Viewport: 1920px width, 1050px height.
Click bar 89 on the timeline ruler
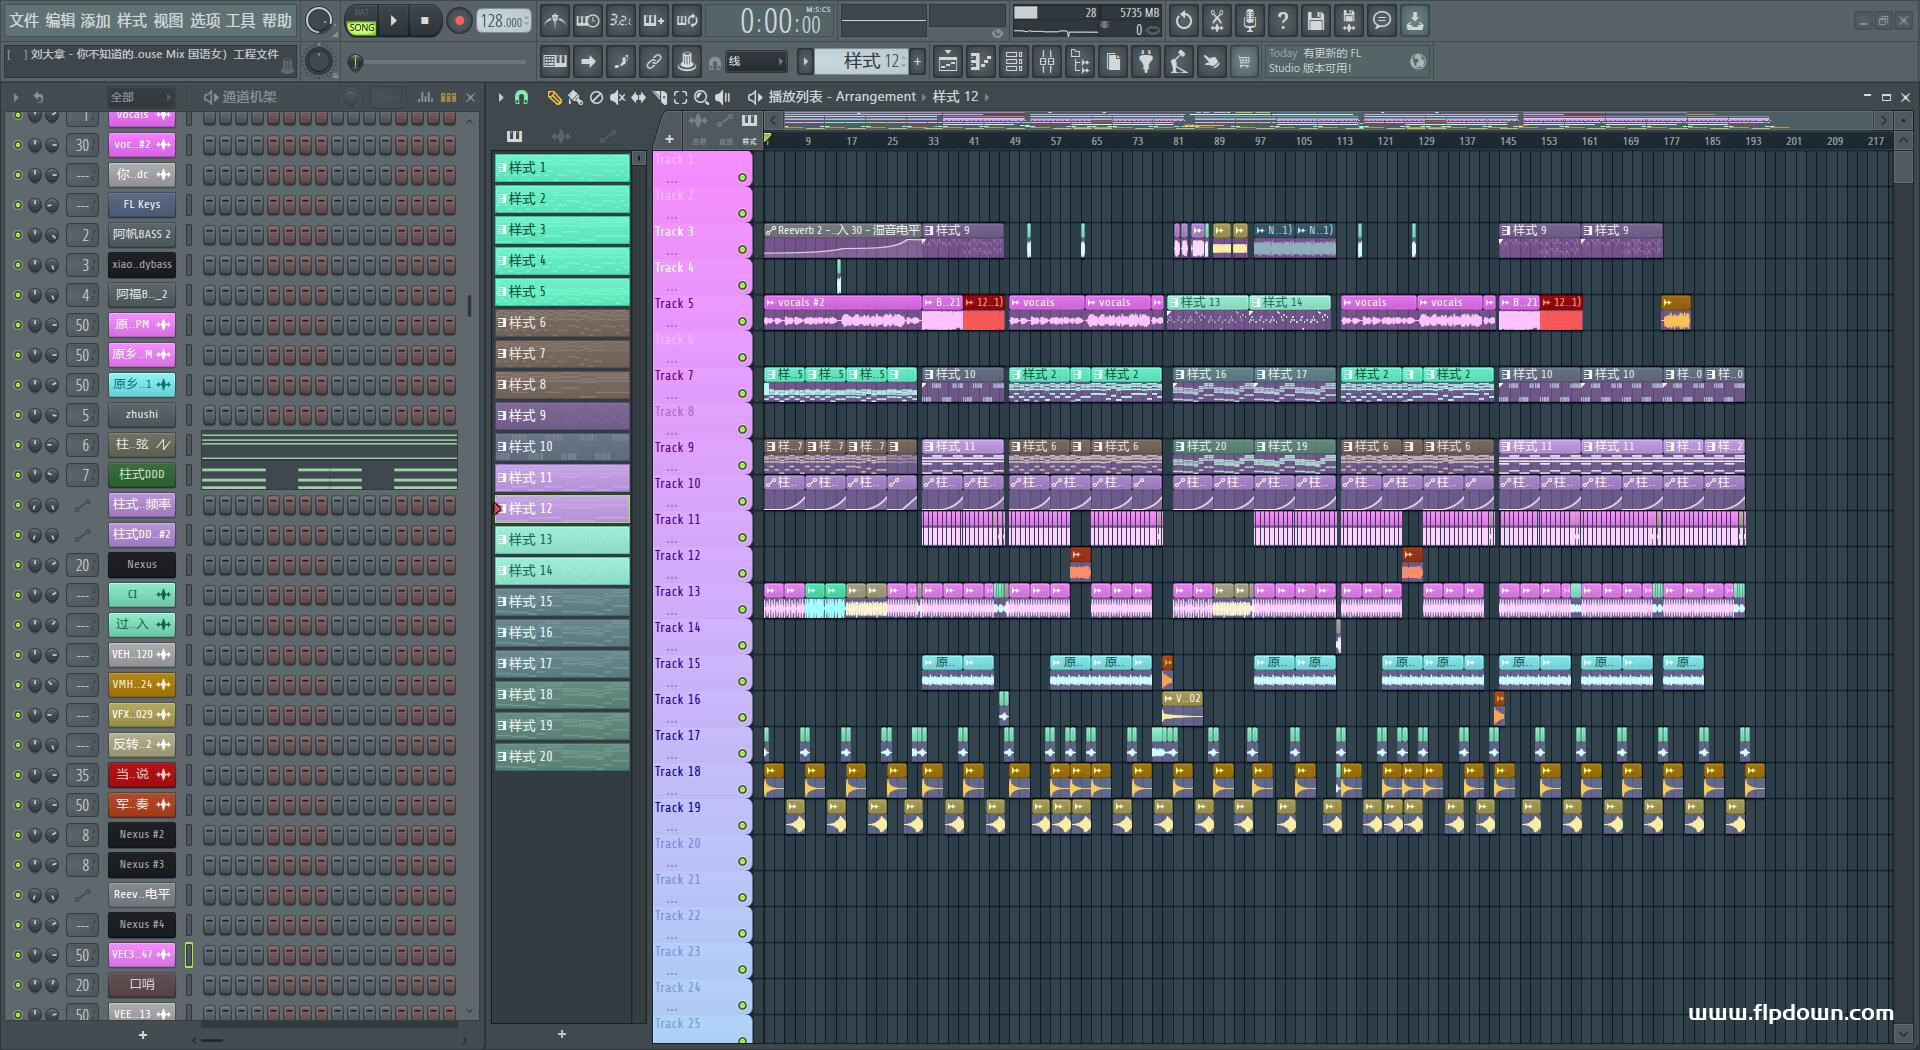[1219, 141]
